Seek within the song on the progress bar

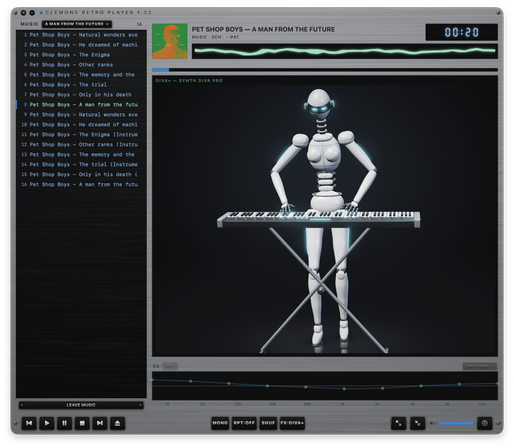click(x=325, y=70)
